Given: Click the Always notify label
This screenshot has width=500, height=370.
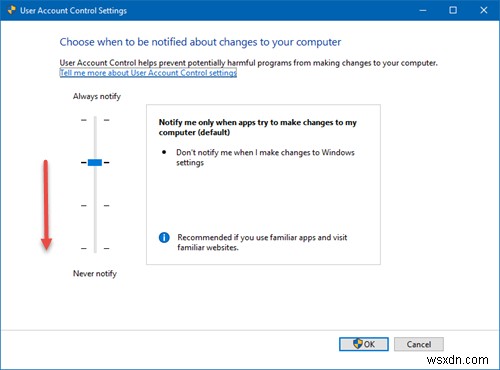Looking at the screenshot, I should pos(97,96).
